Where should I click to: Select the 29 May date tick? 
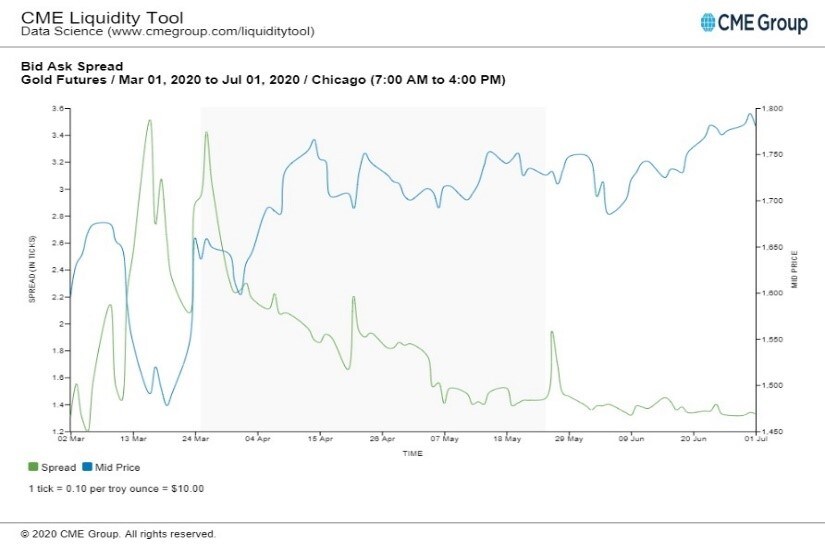pos(569,439)
